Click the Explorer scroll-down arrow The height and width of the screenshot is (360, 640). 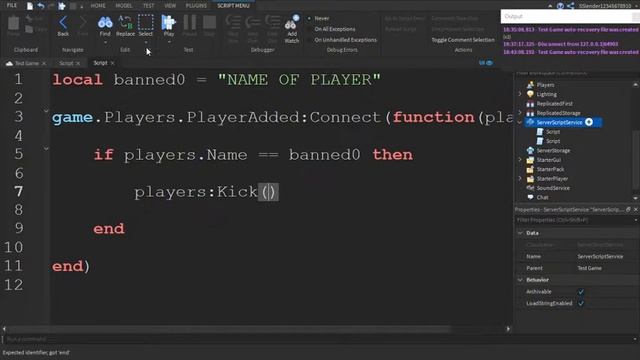[636, 198]
